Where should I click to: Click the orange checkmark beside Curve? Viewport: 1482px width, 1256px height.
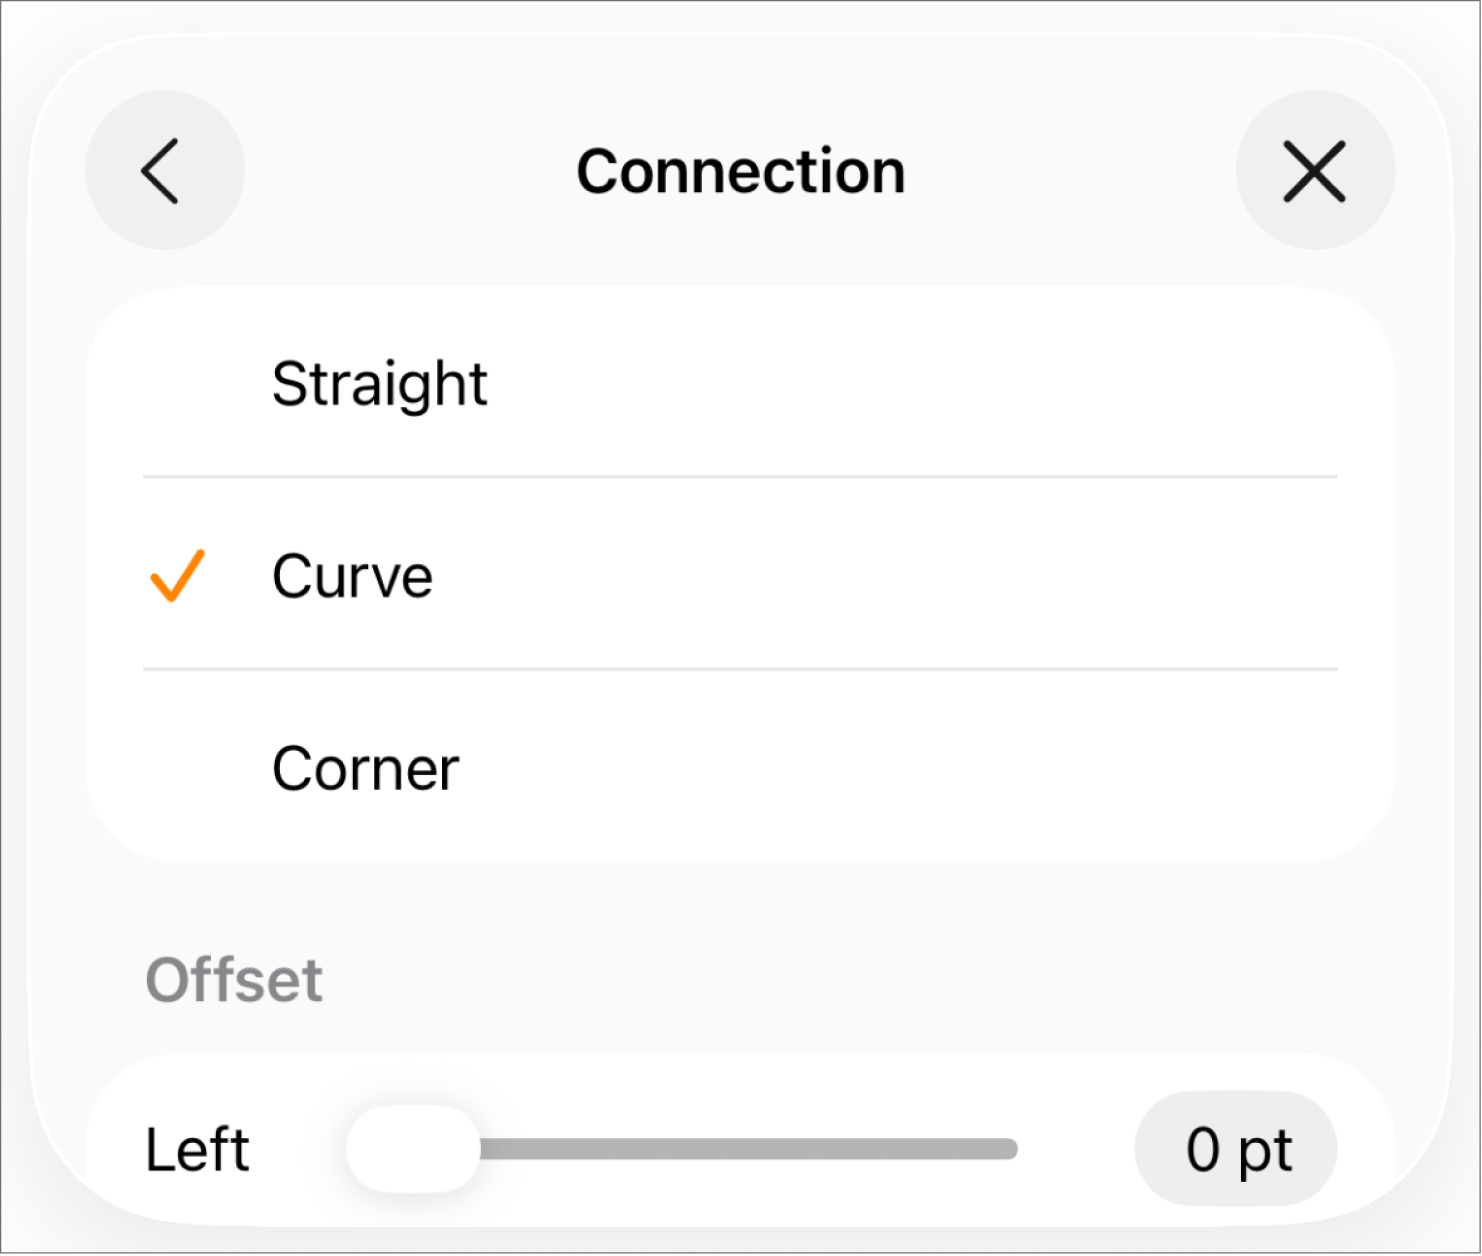click(x=176, y=576)
